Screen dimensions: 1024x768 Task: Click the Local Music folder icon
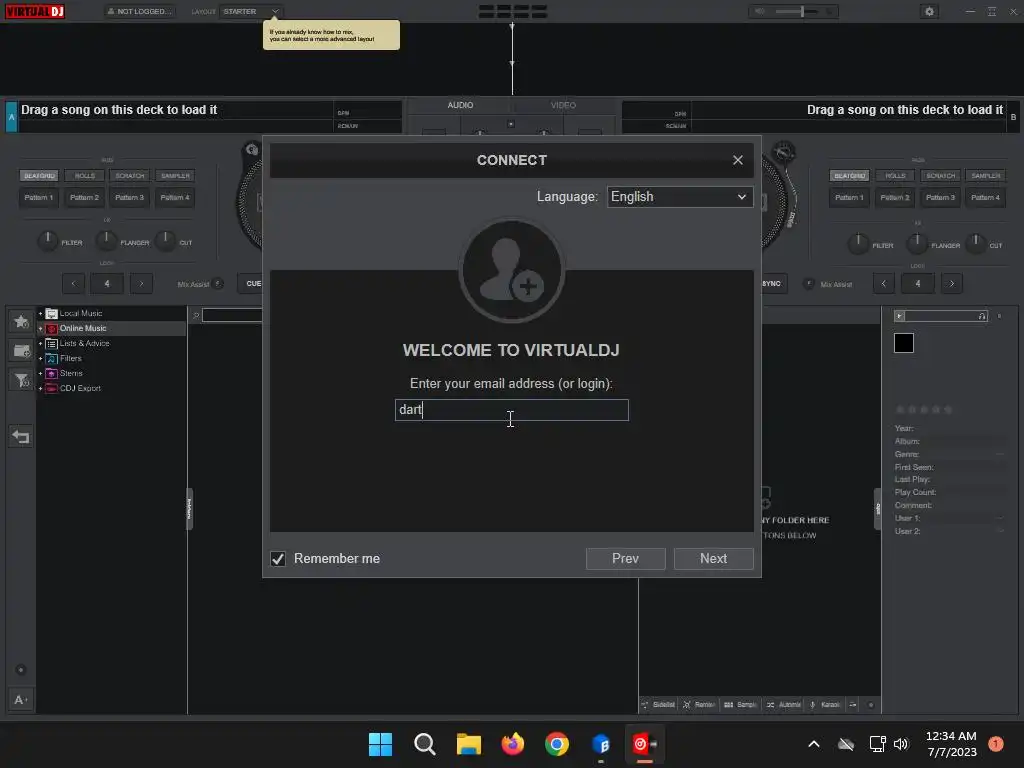[x=52, y=313]
